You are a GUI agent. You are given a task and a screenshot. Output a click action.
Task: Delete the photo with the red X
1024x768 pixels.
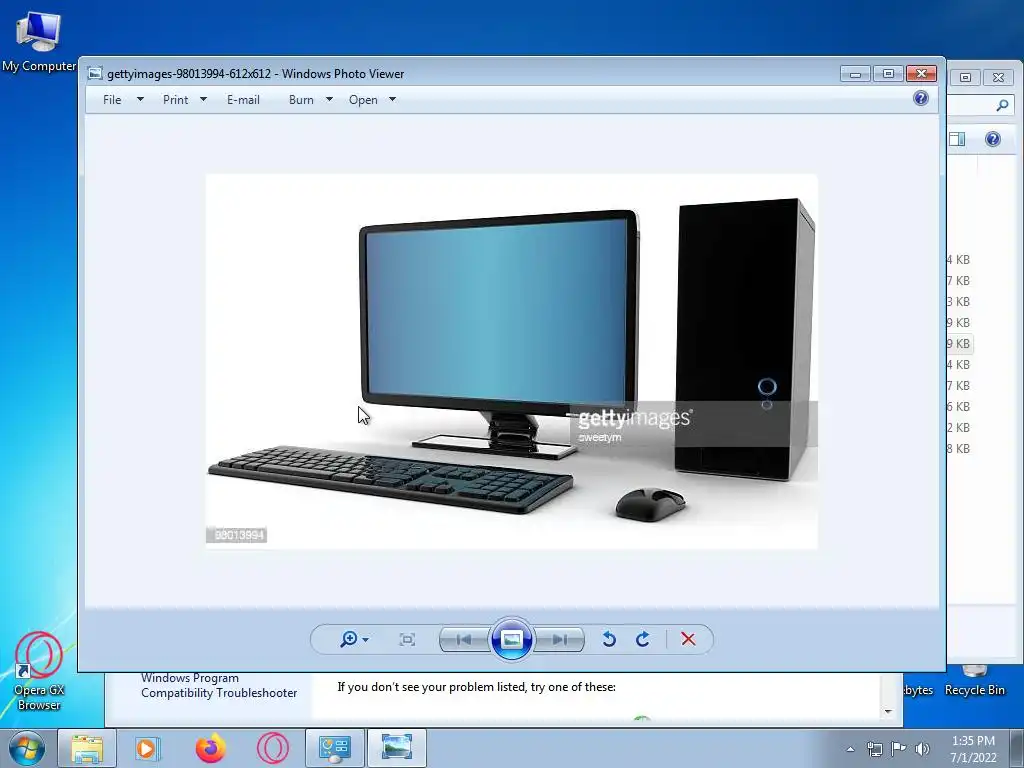(x=688, y=639)
